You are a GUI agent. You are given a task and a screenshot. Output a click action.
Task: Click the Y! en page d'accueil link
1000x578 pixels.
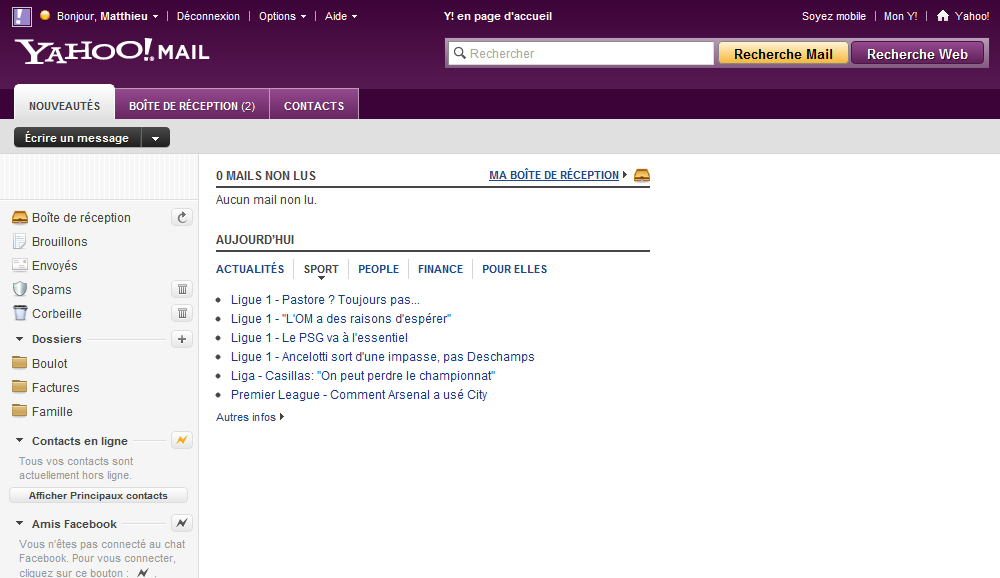point(497,16)
